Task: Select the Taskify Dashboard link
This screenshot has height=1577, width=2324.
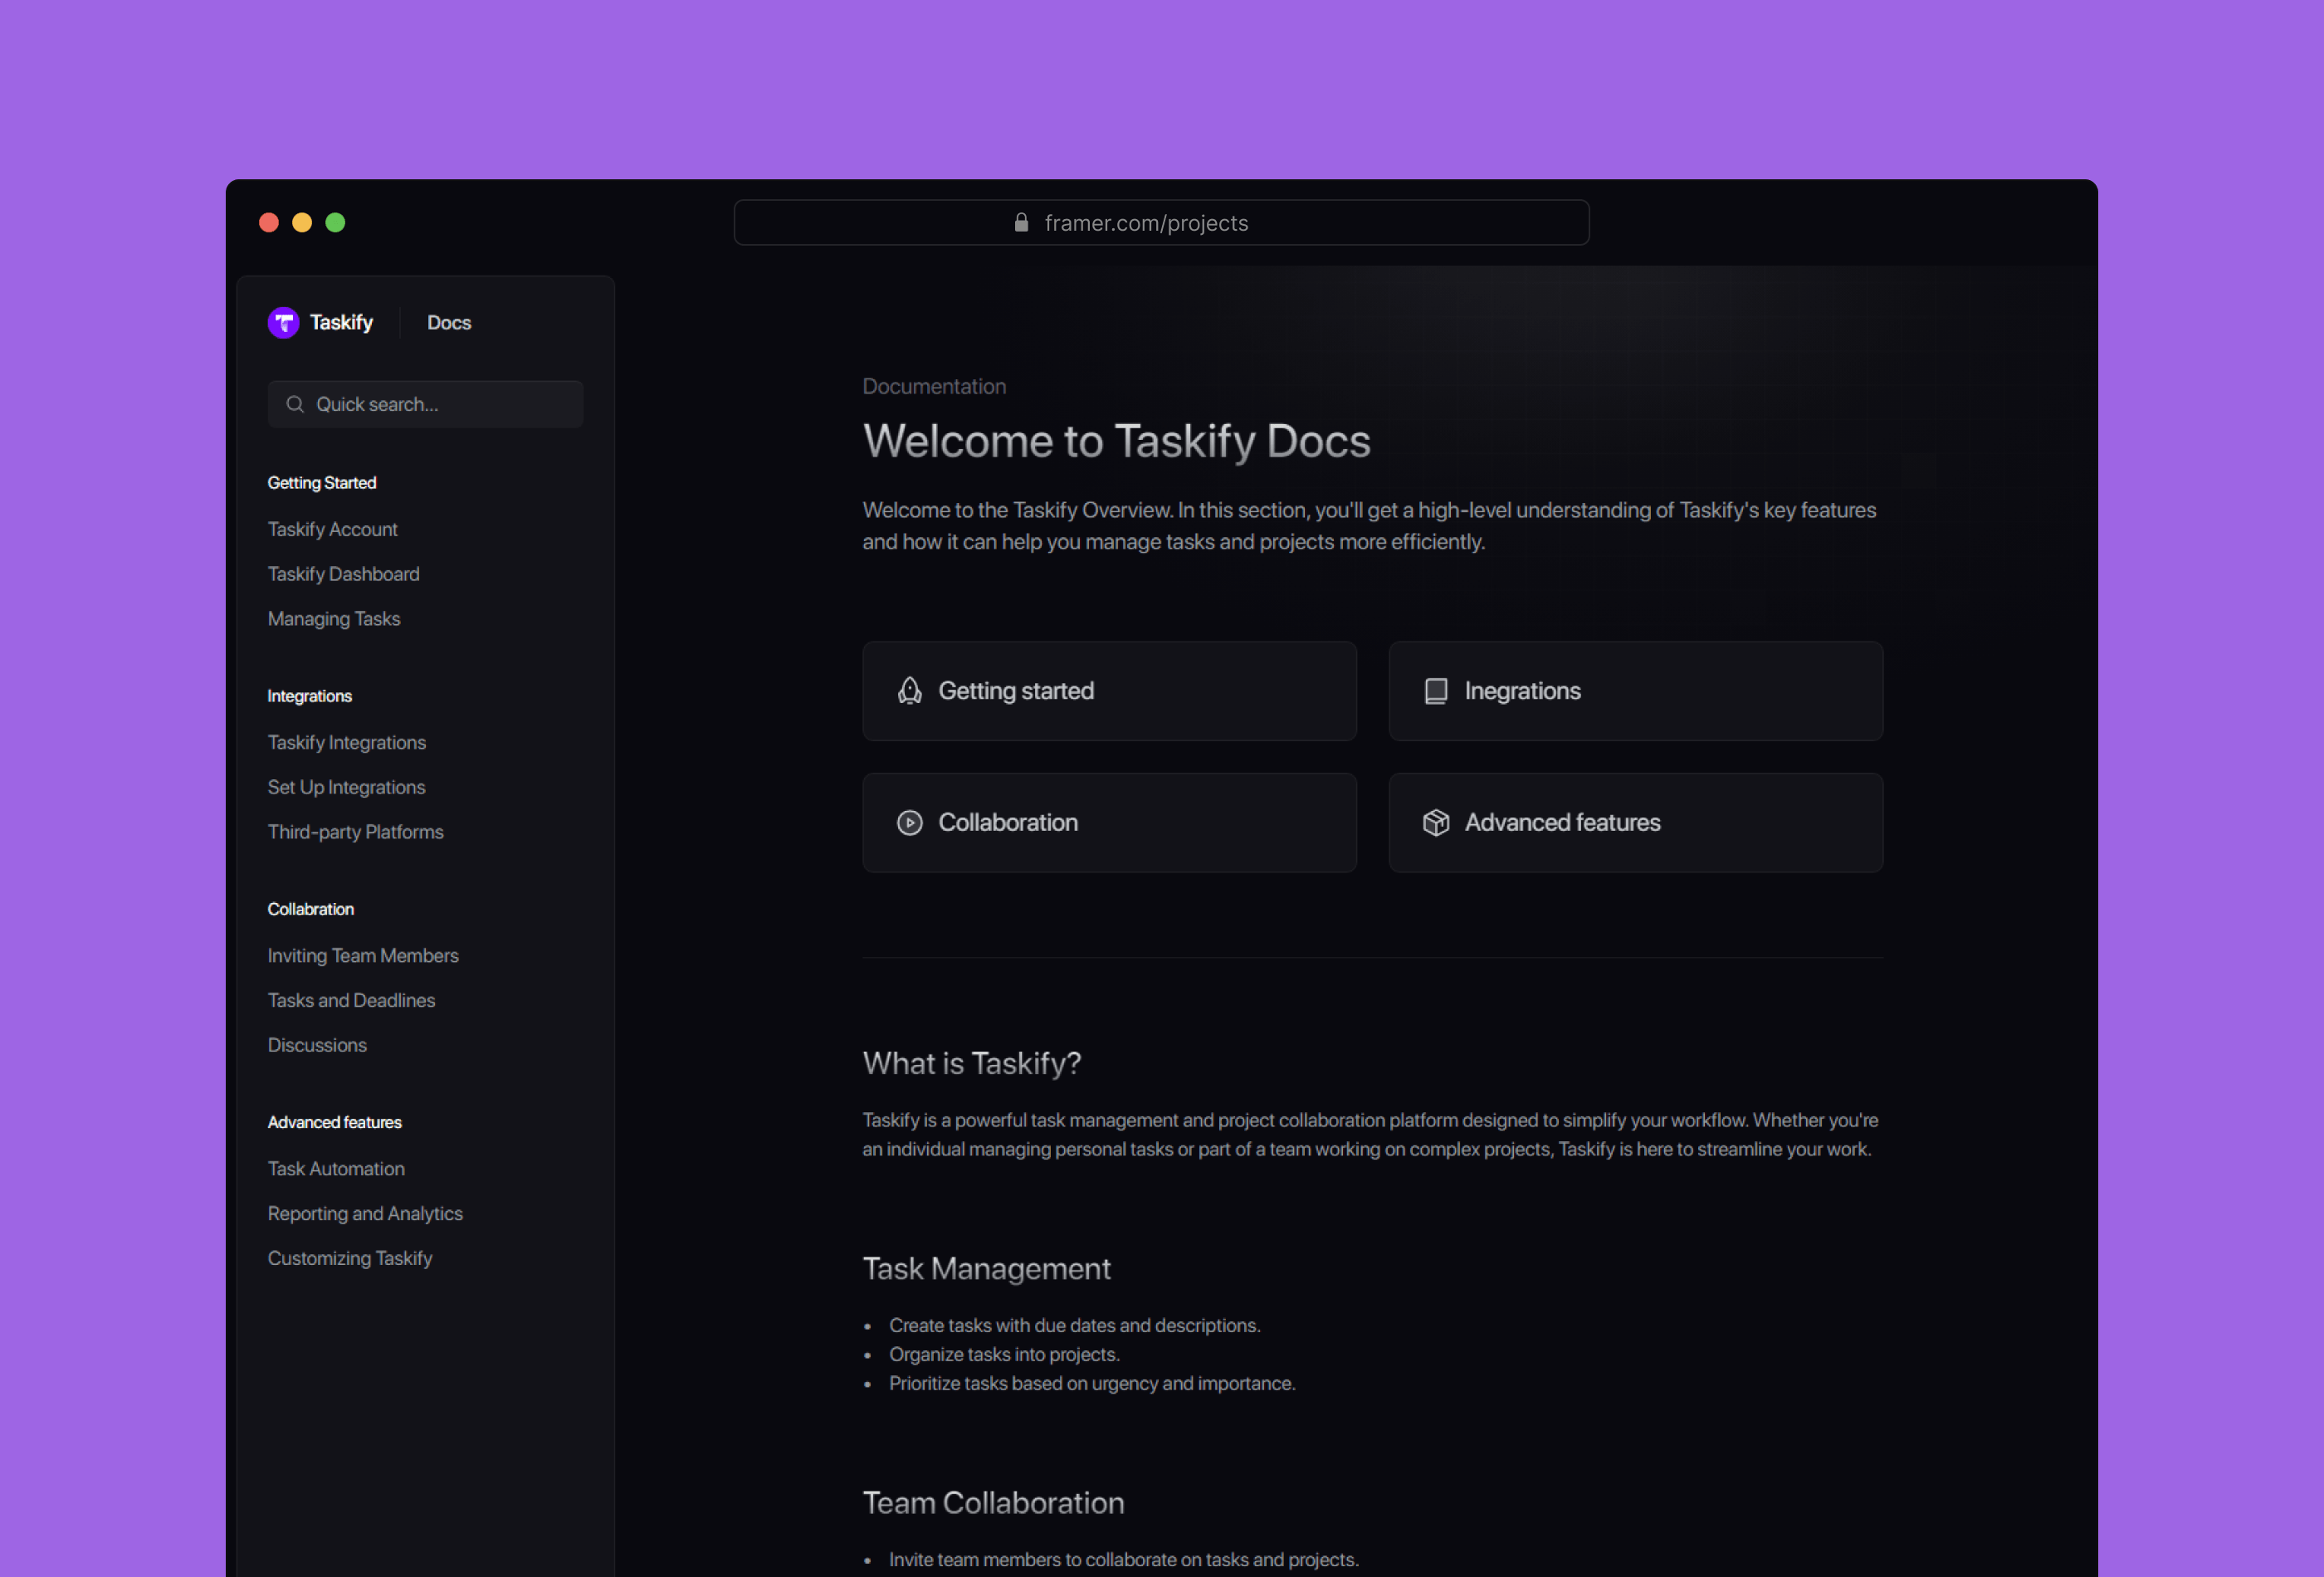Action: pyautogui.click(x=343, y=574)
